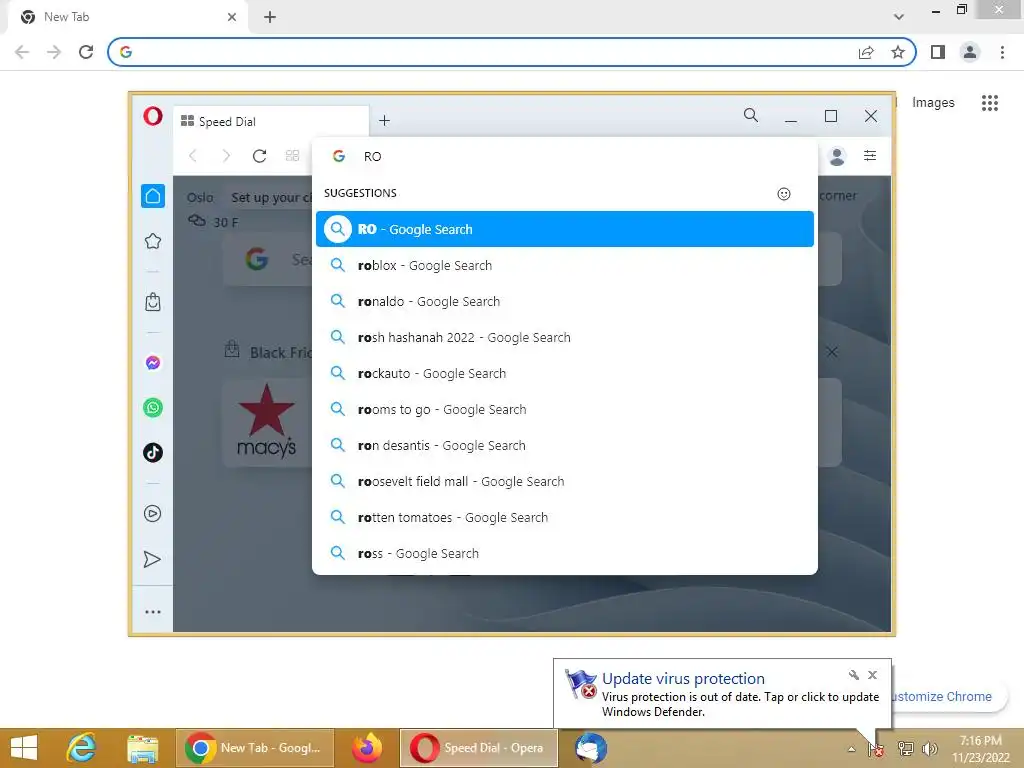
Task: Choose the roosevelt field mall suggestion
Action: pos(565,481)
